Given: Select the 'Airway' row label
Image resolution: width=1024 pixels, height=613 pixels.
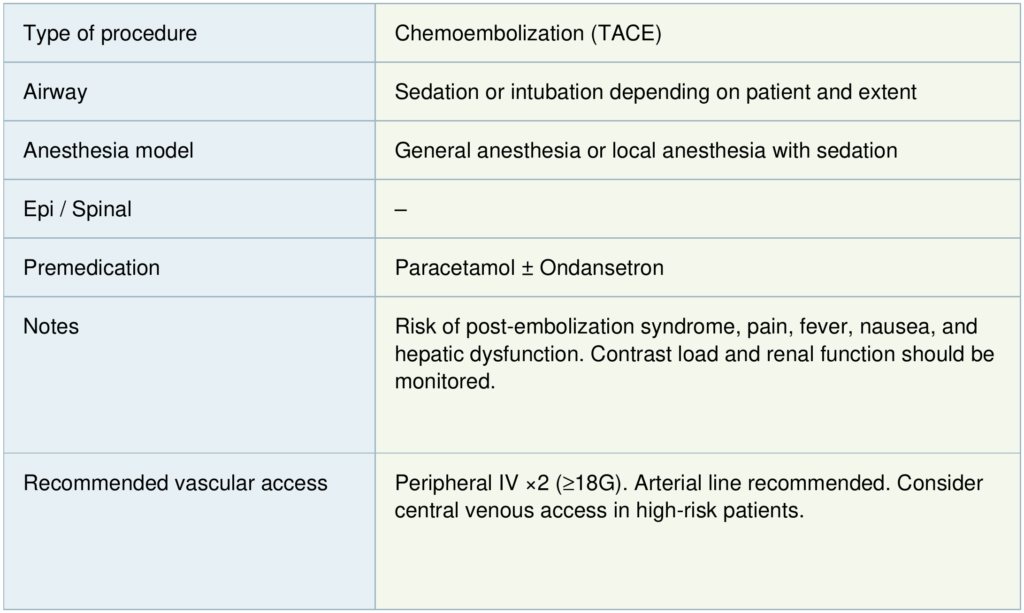Looking at the screenshot, I should [x=55, y=92].
